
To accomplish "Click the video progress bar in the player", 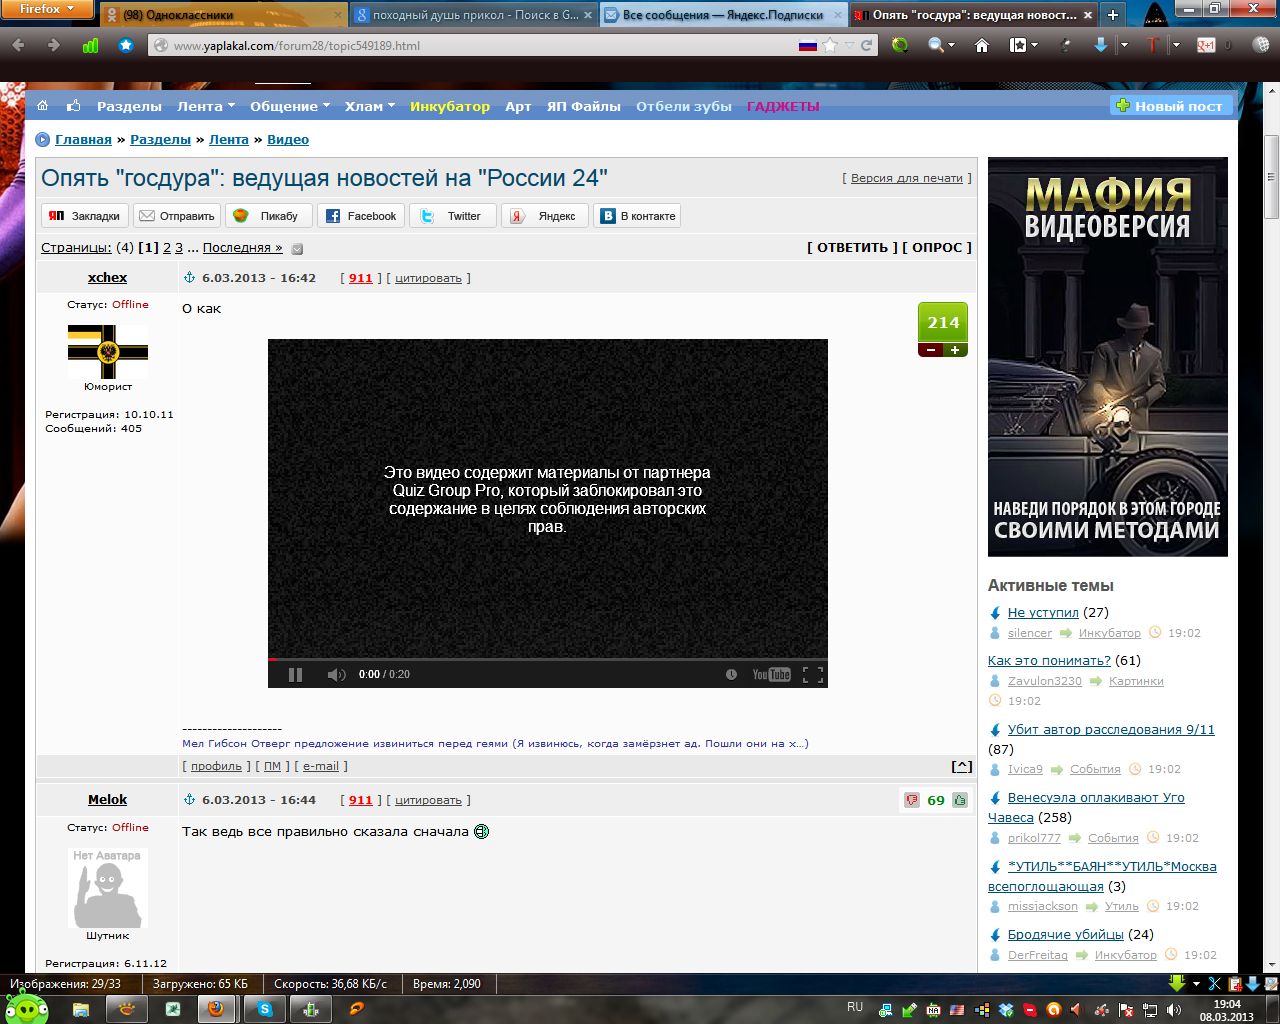I will pyautogui.click(x=548, y=660).
